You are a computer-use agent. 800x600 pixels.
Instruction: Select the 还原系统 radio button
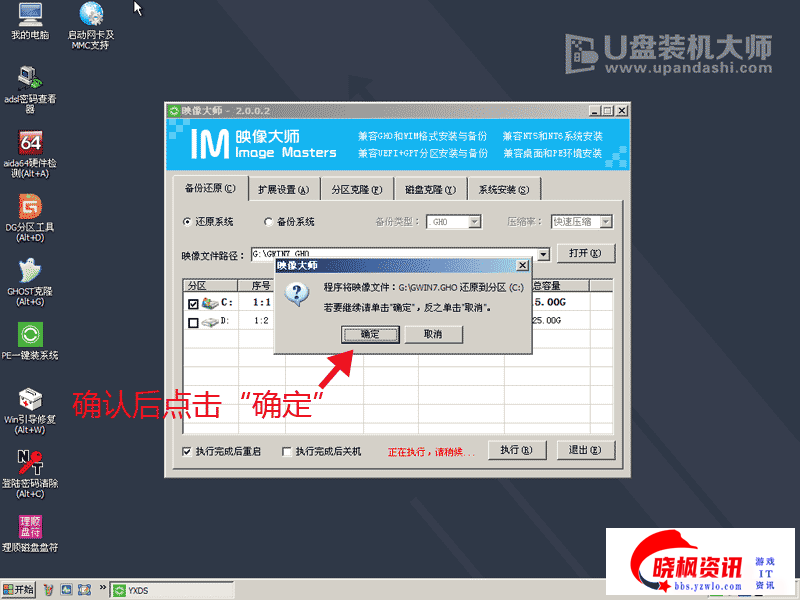pos(187,222)
